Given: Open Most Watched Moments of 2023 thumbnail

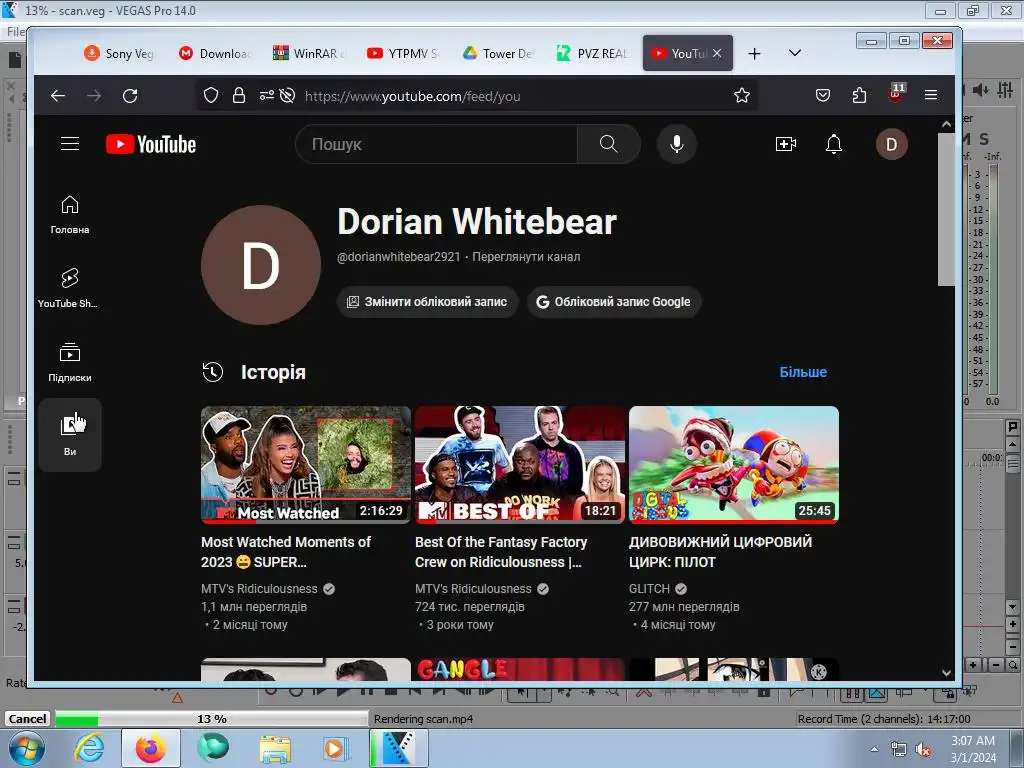Looking at the screenshot, I should click(x=306, y=464).
